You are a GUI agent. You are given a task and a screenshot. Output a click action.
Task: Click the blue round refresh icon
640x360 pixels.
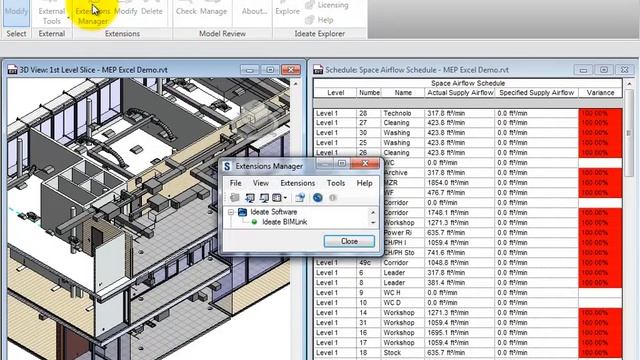(x=318, y=198)
